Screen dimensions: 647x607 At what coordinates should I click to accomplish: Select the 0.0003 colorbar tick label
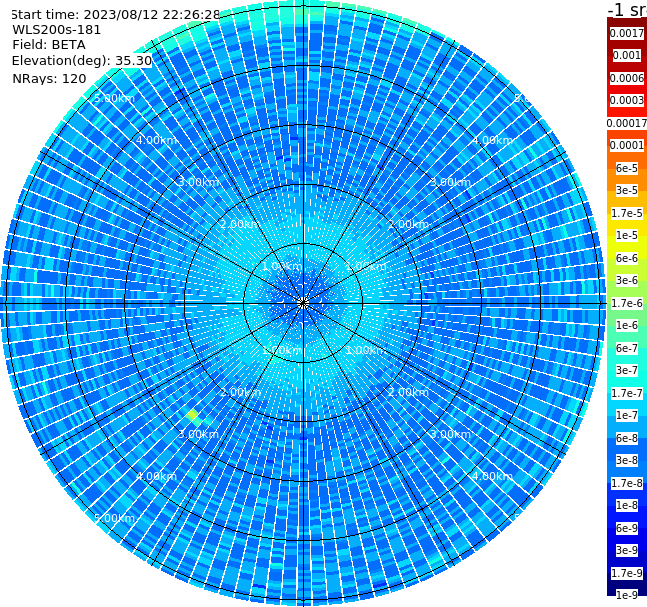(627, 100)
